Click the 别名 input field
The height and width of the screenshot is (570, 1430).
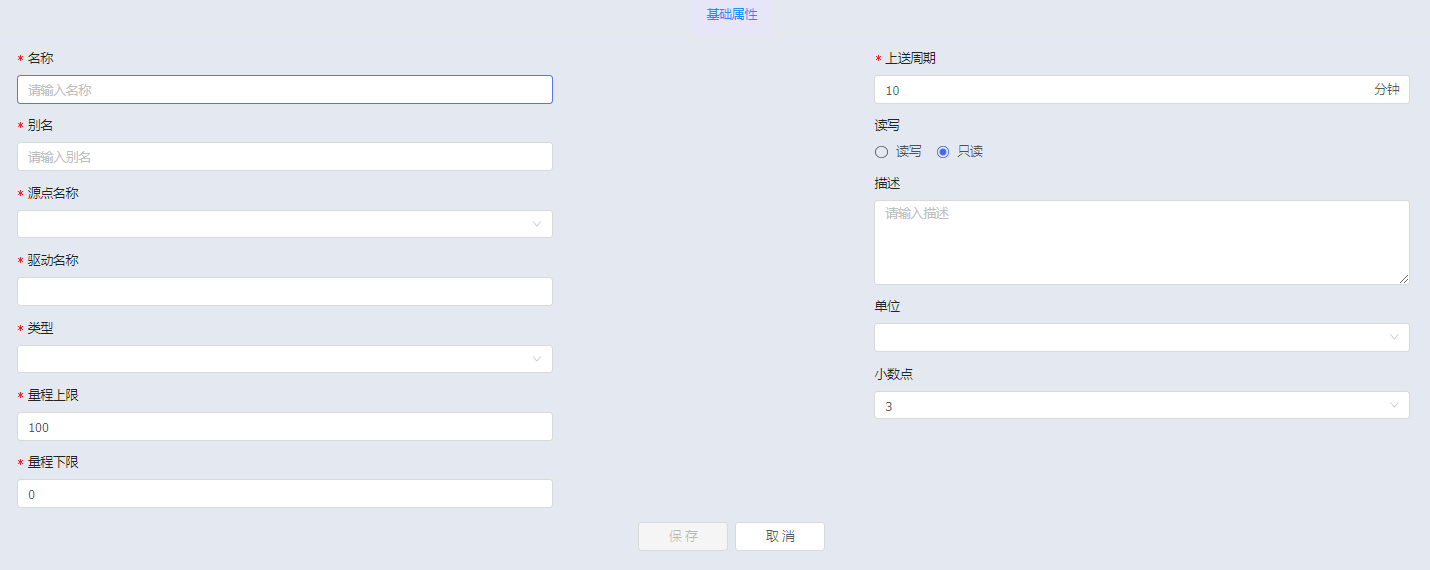(x=284, y=157)
